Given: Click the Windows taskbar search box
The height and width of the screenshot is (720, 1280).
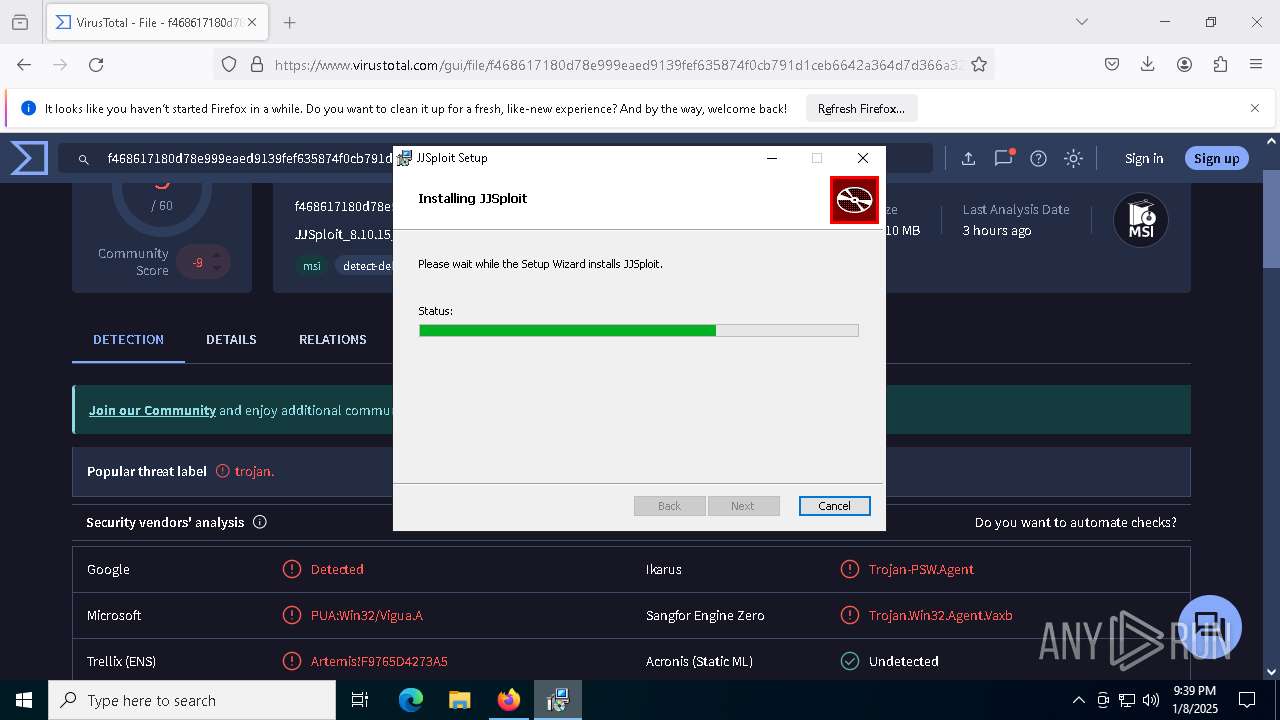Looking at the screenshot, I should (192, 700).
